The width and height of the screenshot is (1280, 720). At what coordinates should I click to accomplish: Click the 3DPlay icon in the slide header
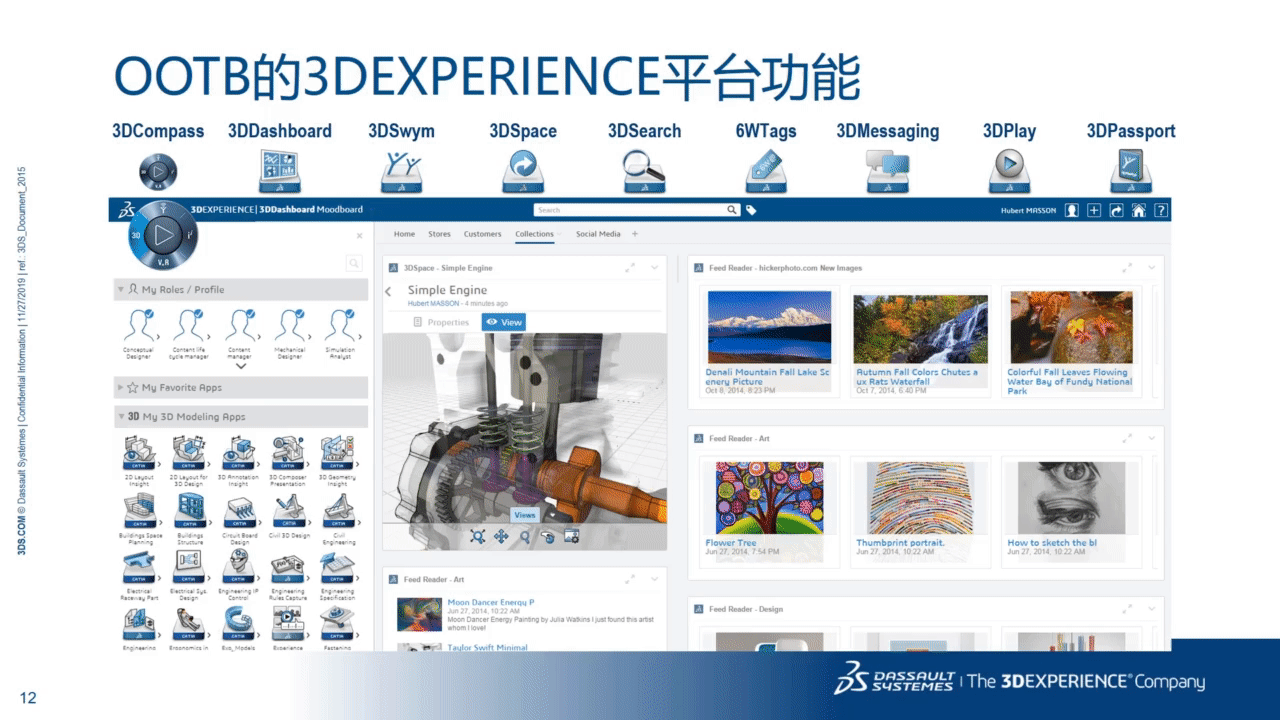pyautogui.click(x=1009, y=171)
